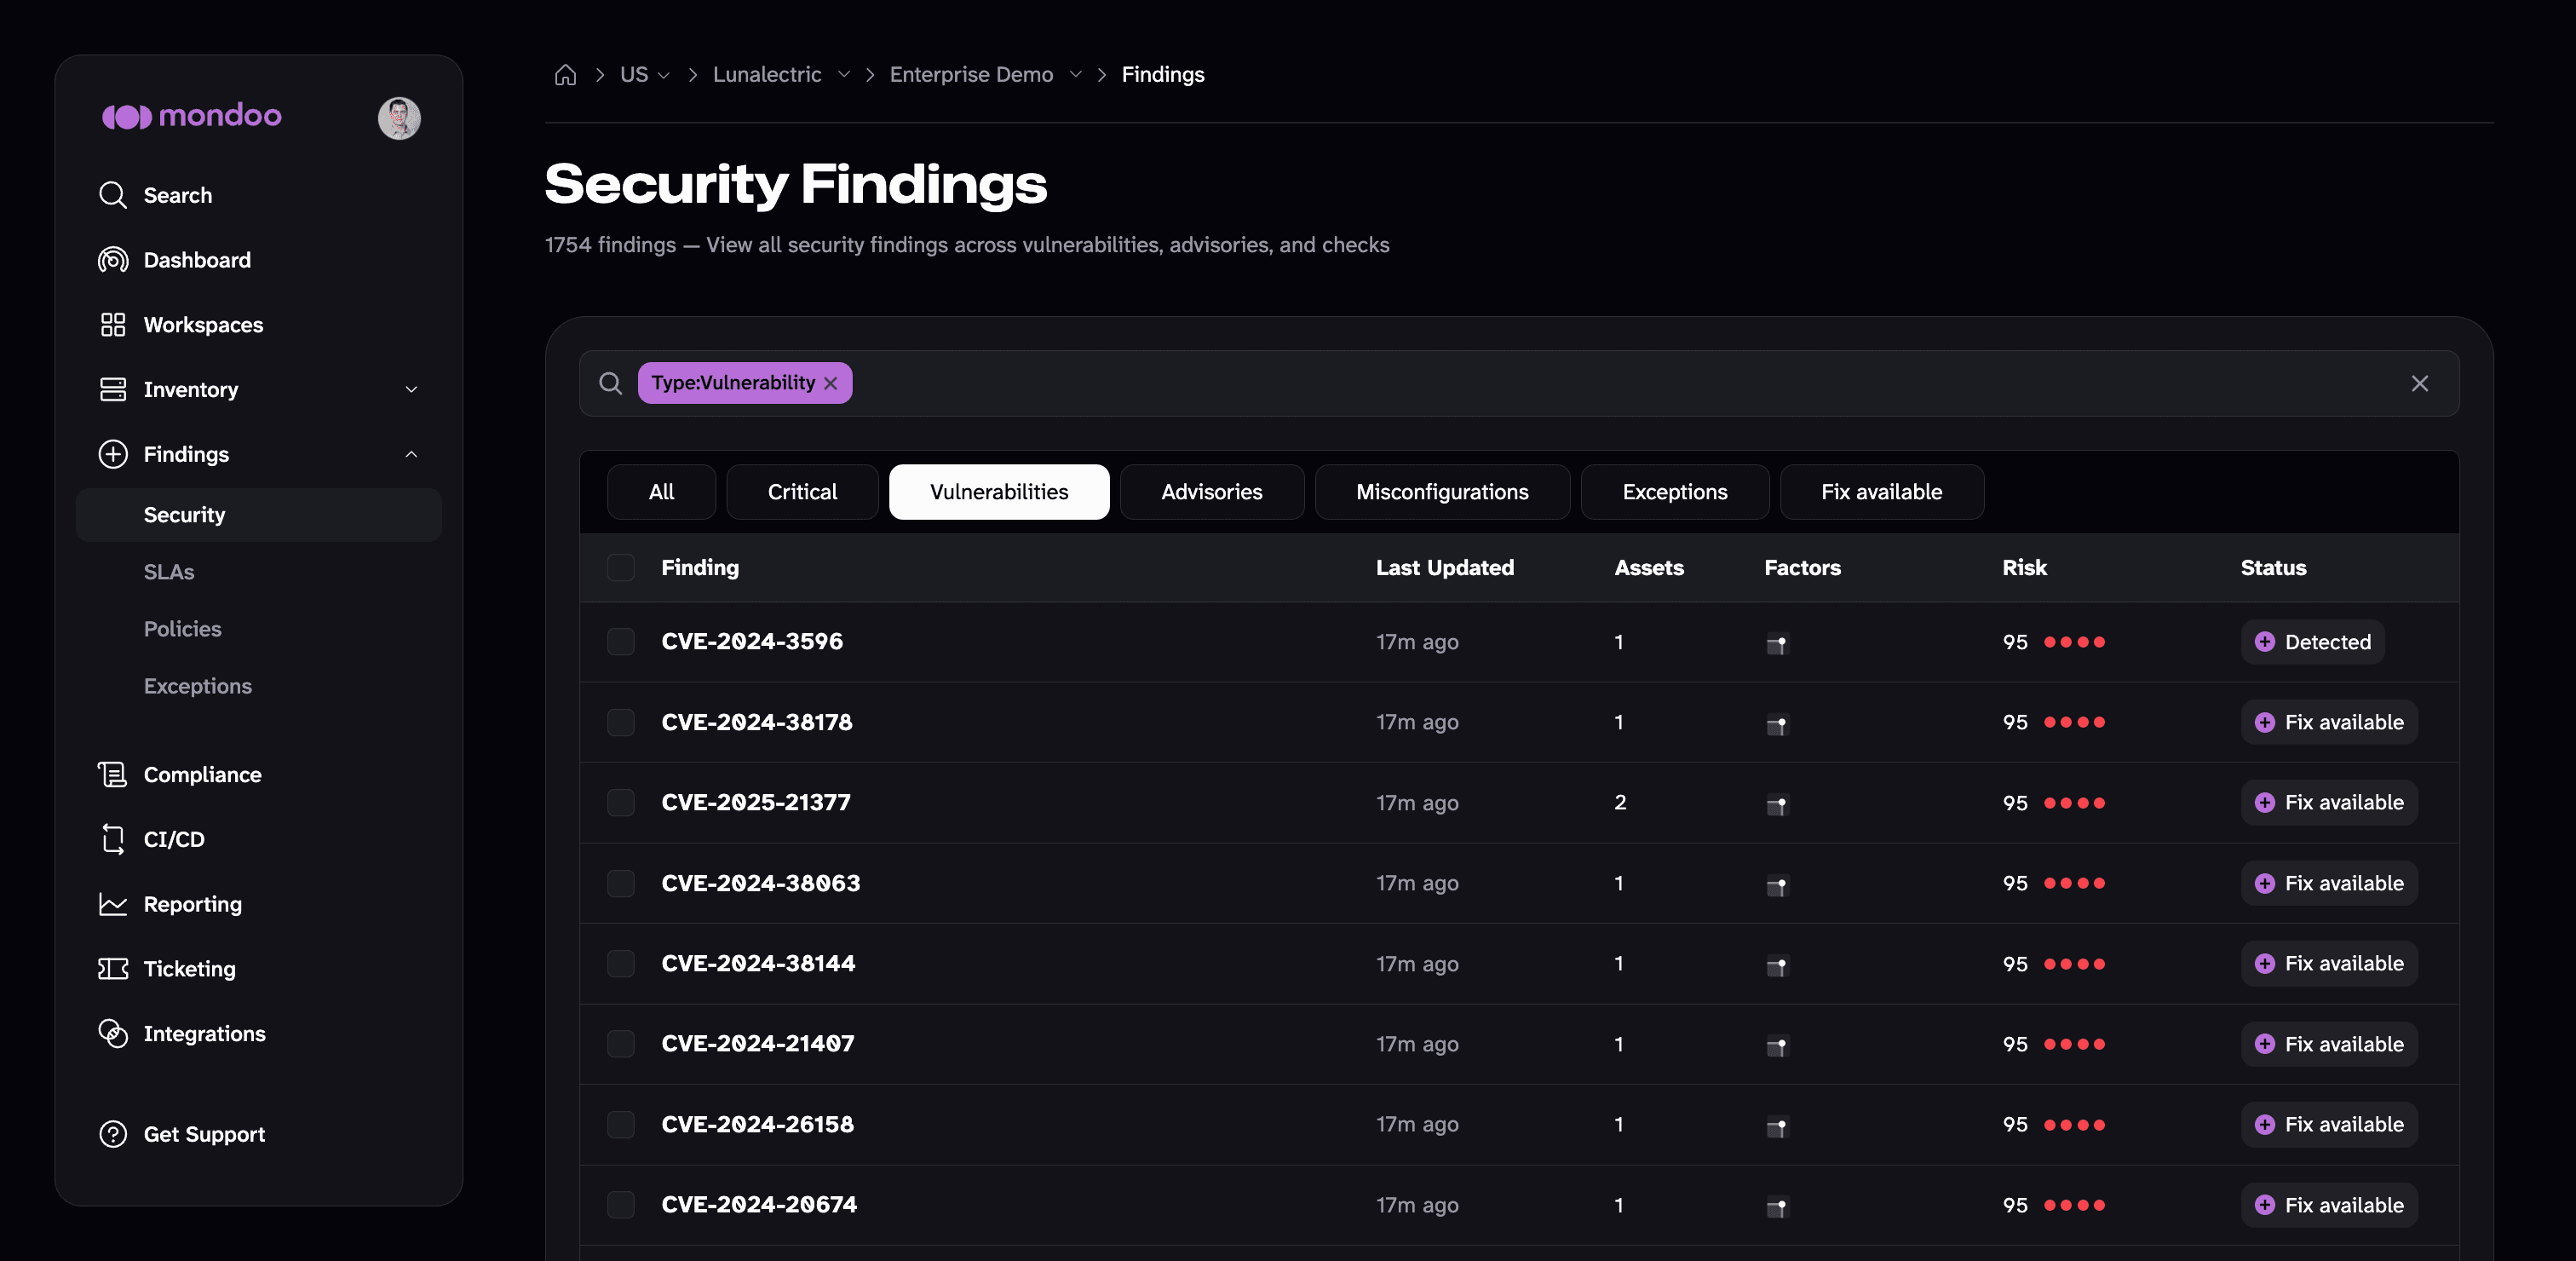Click the Compliance scroll icon
The width and height of the screenshot is (2576, 1261).
[x=113, y=774]
